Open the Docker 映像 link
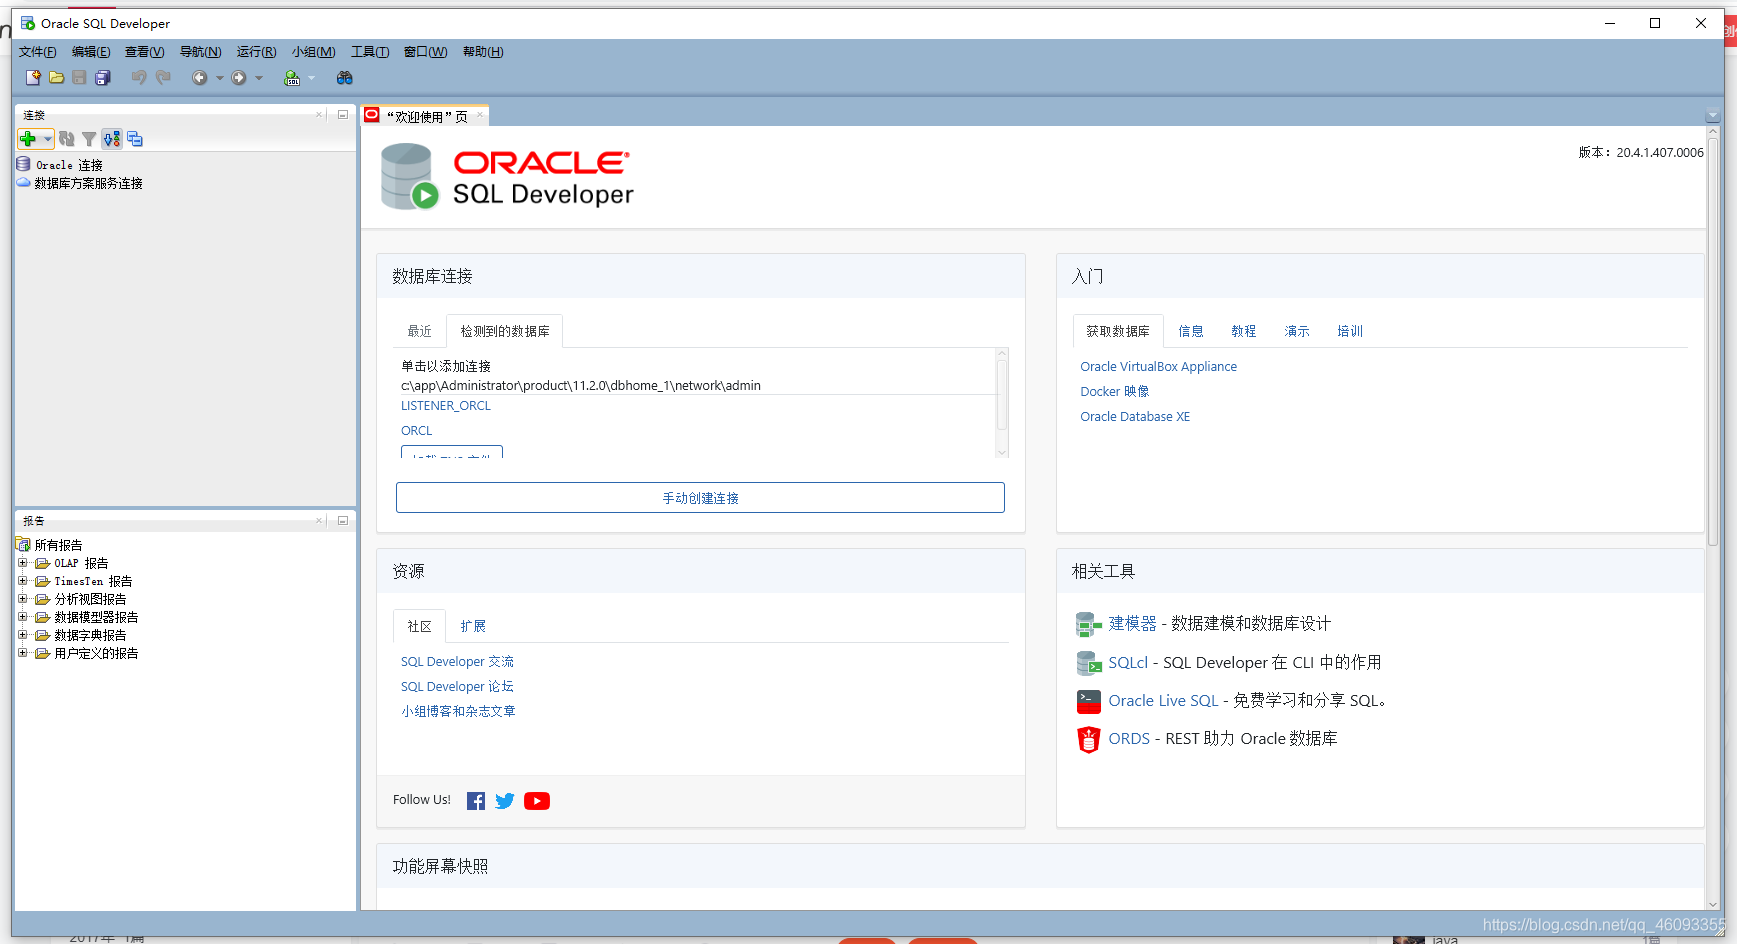The width and height of the screenshot is (1737, 944). point(1115,392)
